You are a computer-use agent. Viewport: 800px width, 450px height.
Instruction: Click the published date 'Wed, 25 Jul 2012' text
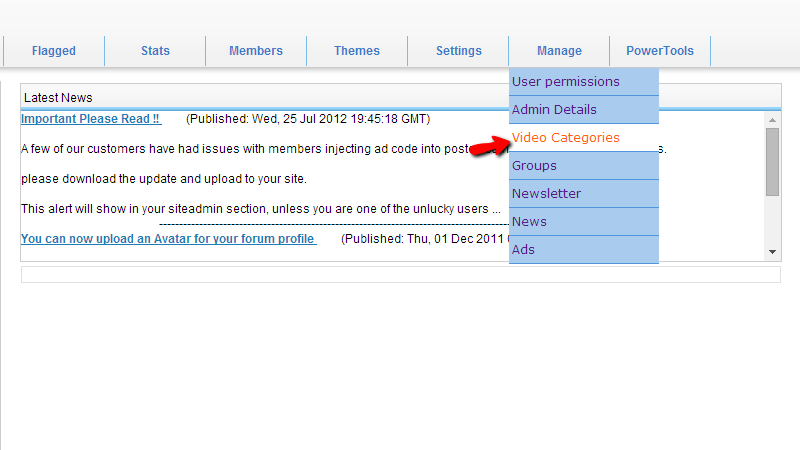[308, 119]
